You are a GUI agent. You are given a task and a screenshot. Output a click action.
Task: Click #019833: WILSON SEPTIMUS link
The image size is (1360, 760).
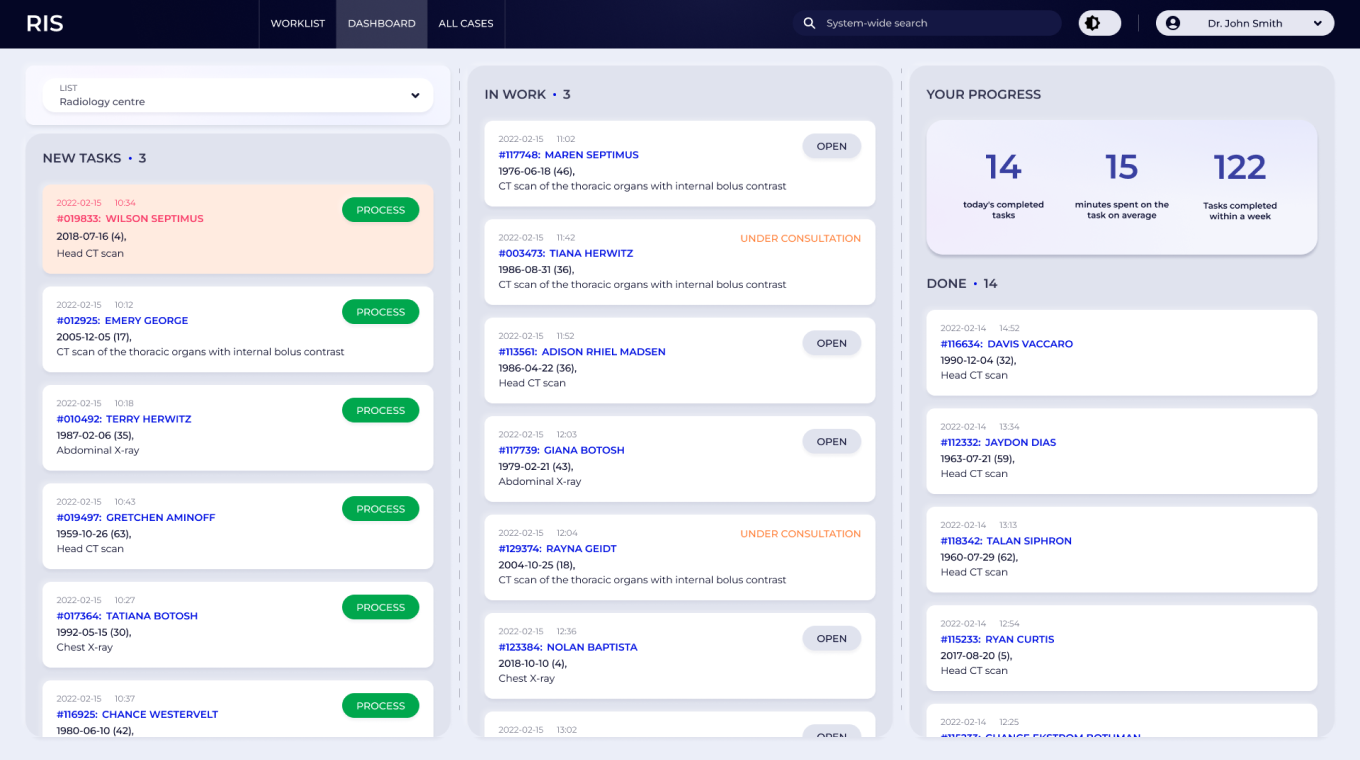[x=130, y=218]
